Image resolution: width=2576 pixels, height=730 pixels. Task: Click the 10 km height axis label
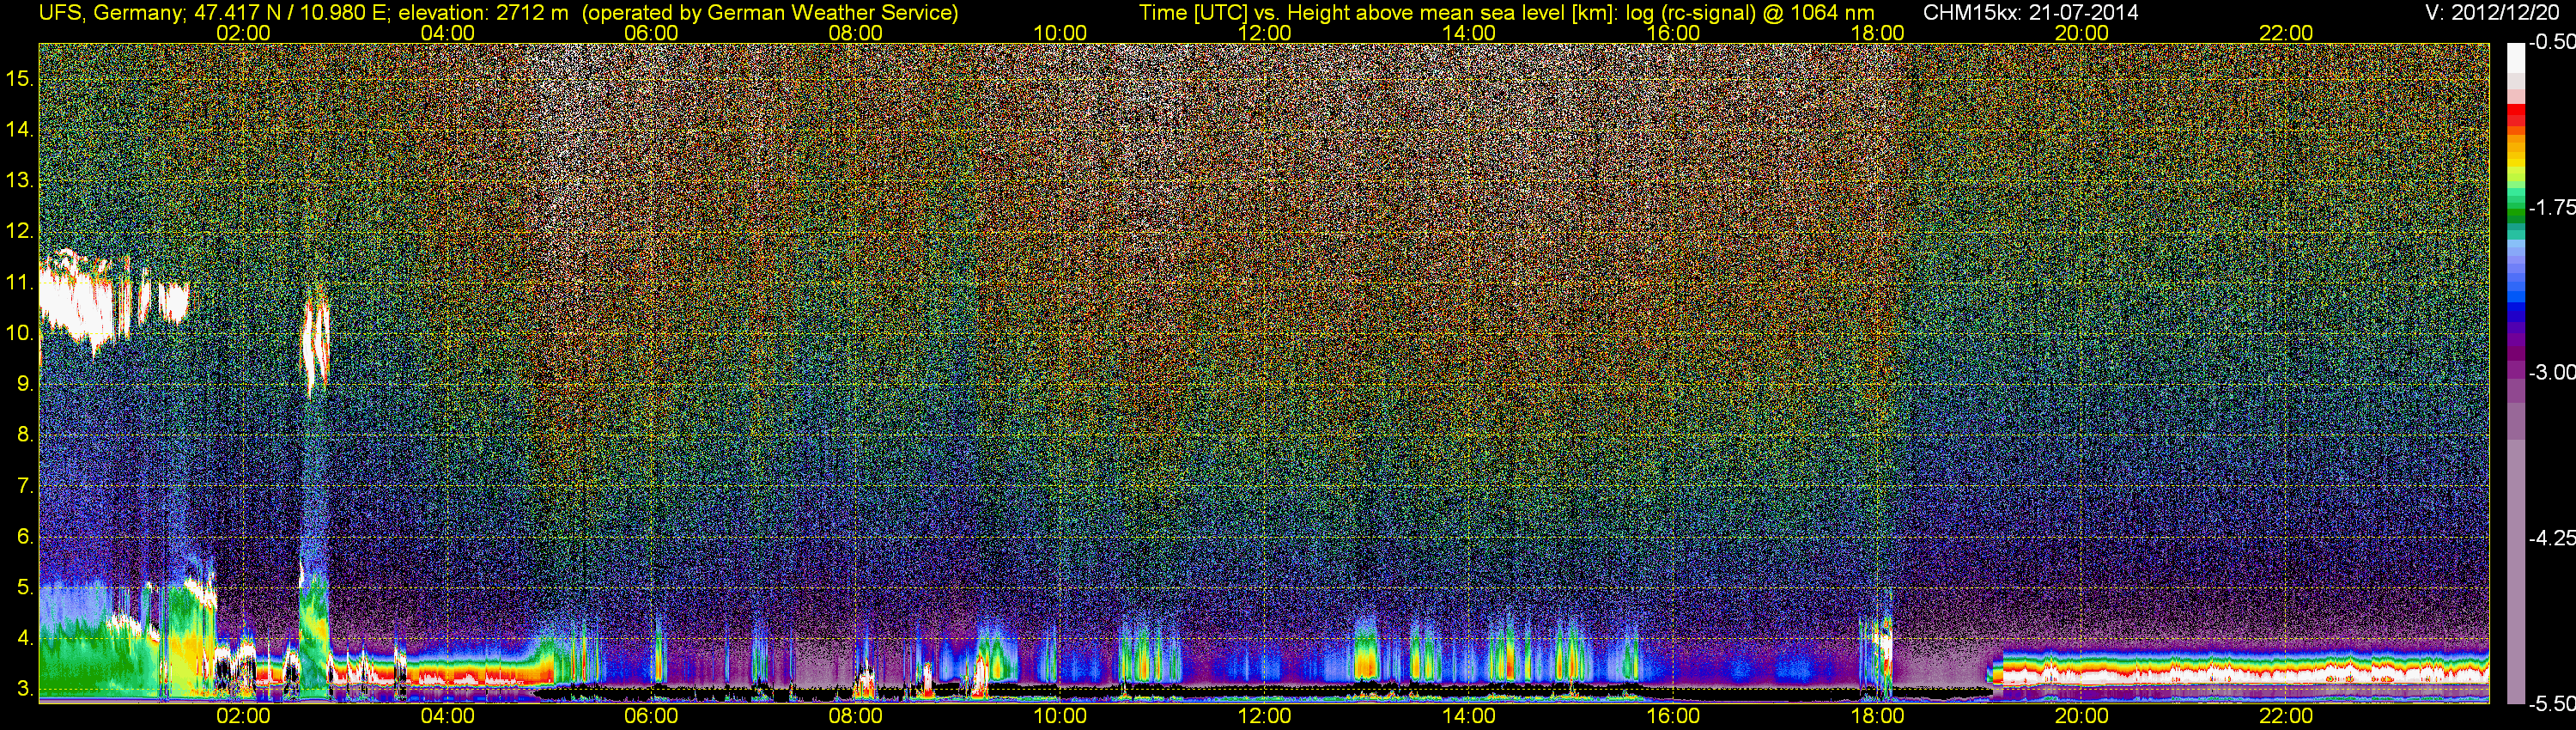(19, 333)
